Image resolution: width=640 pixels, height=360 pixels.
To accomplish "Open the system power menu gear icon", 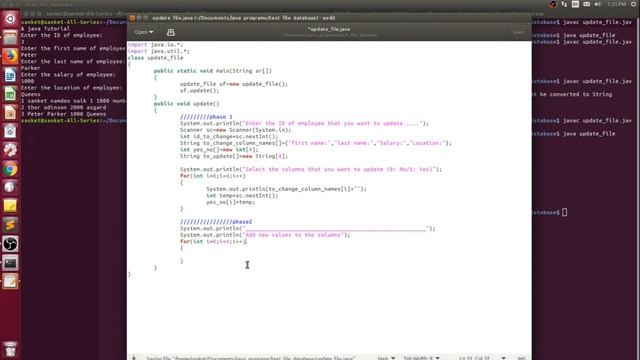I will [634, 4].
